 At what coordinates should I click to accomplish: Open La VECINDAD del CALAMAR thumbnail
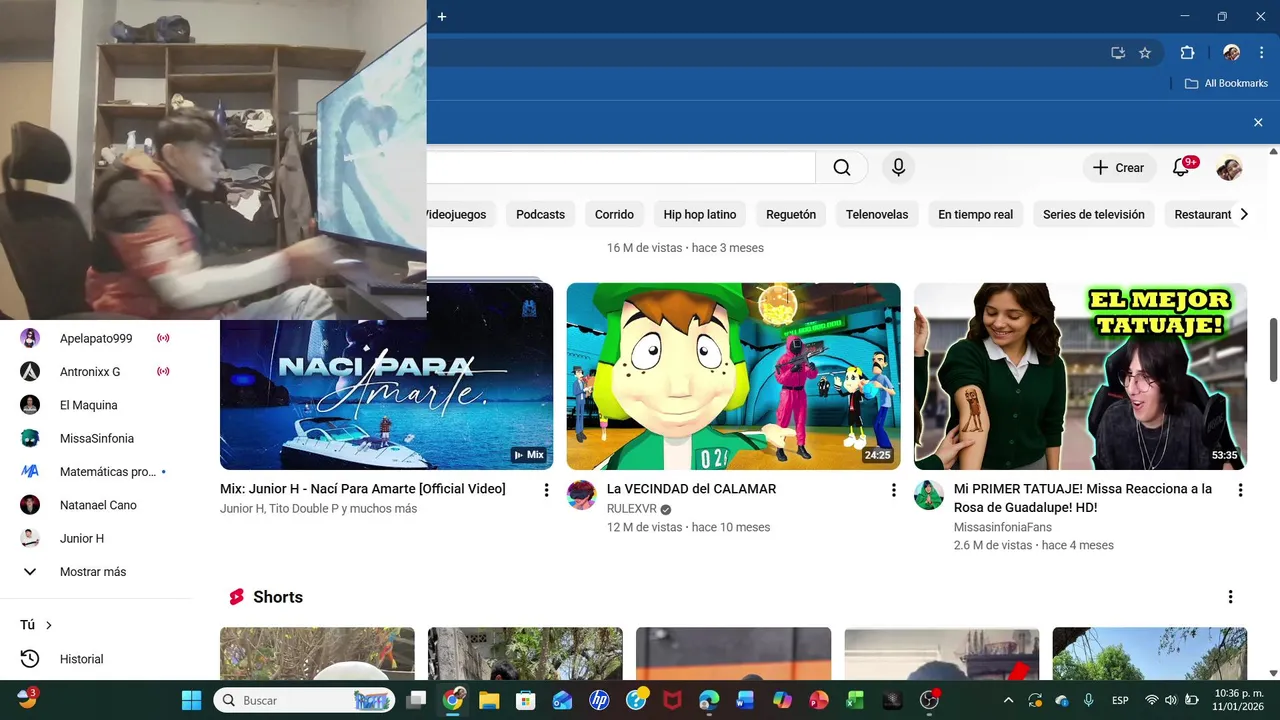[x=733, y=376]
